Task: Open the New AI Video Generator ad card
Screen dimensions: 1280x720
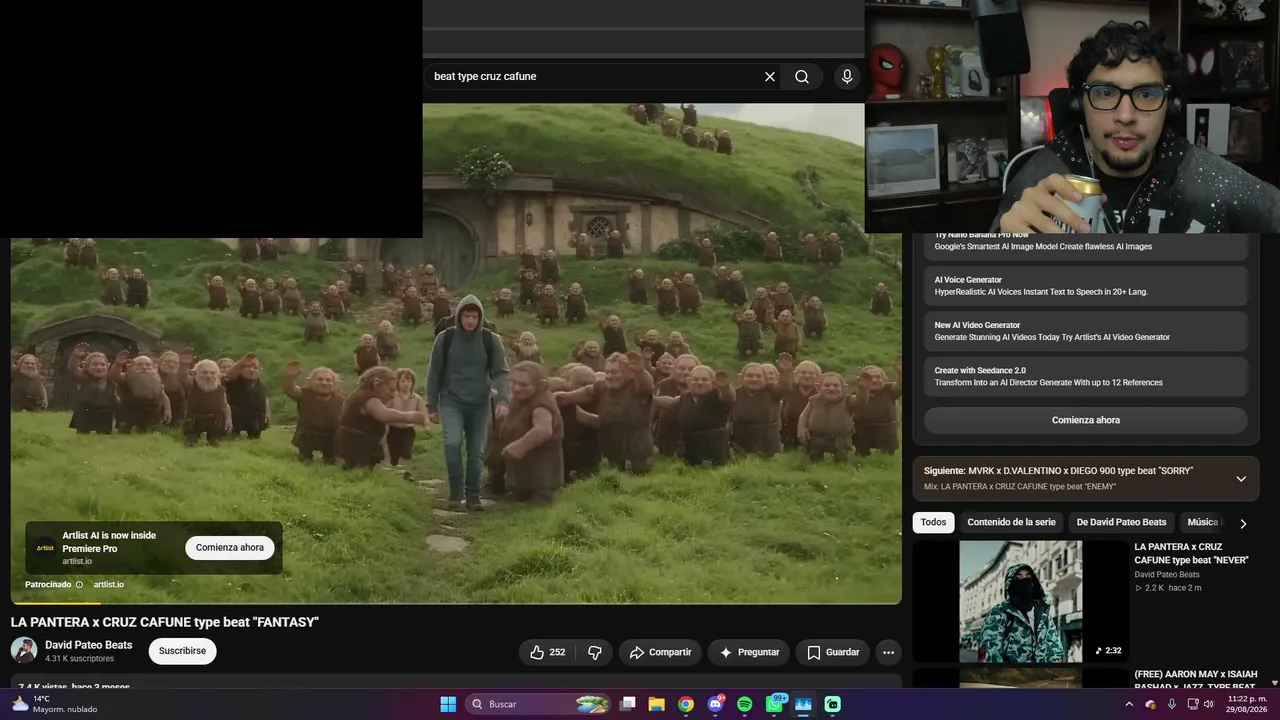Action: (x=1085, y=331)
